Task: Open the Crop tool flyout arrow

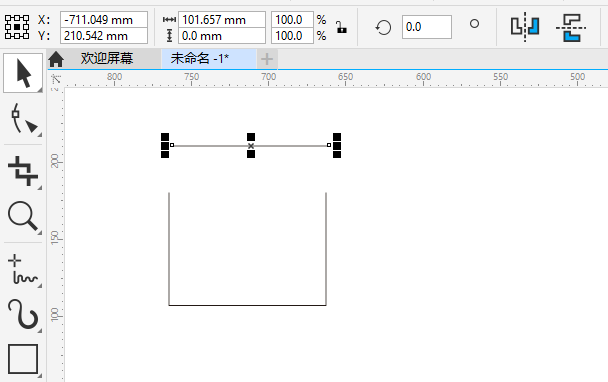Action: pos(40,187)
